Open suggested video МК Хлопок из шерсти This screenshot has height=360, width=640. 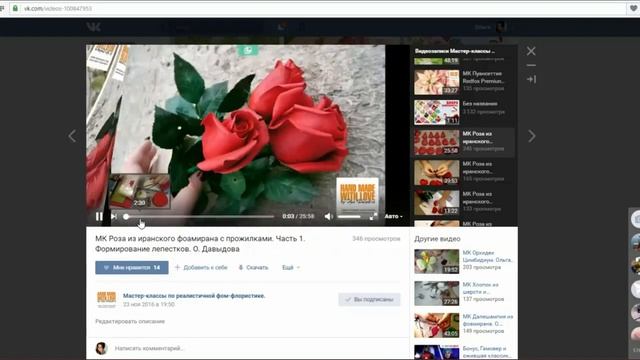pyautogui.click(x=464, y=293)
